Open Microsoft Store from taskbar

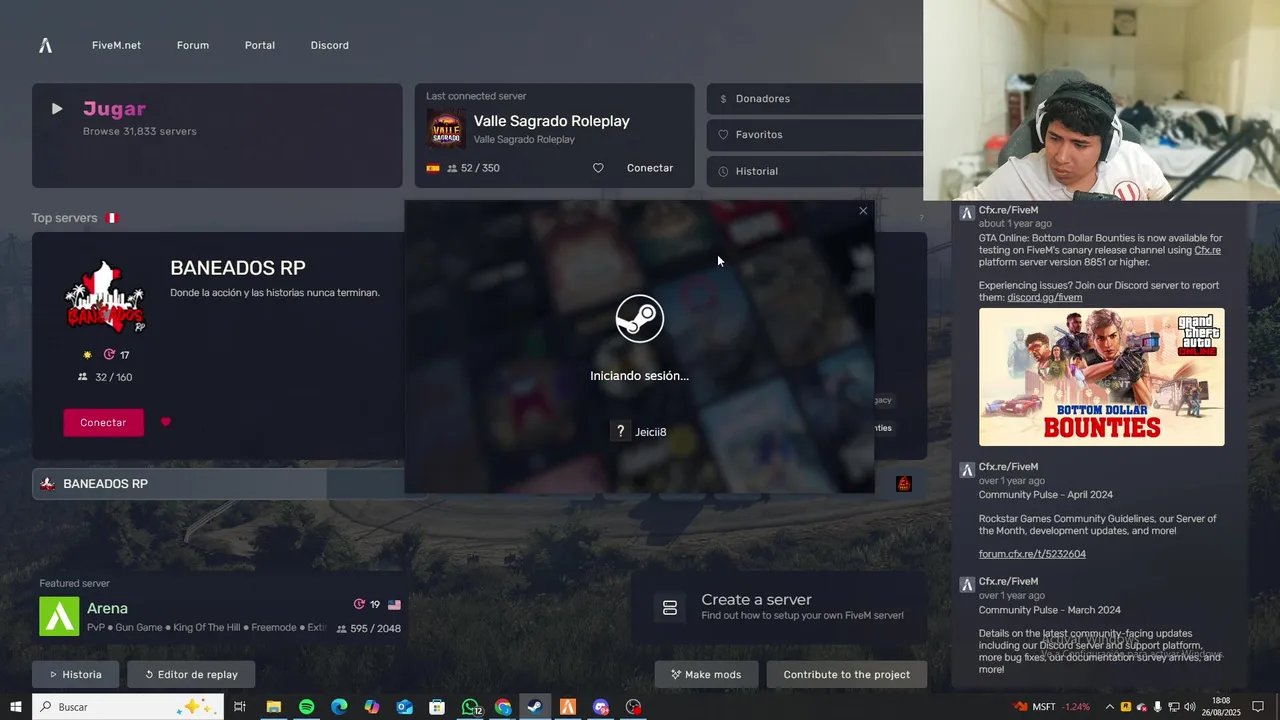click(x=437, y=707)
